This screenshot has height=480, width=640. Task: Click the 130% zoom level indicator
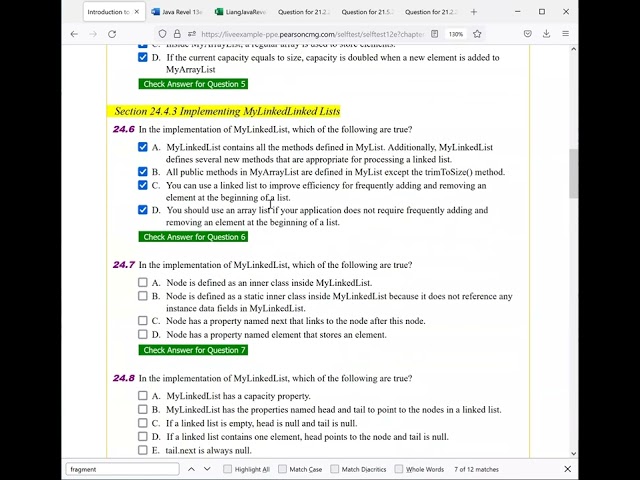(456, 34)
